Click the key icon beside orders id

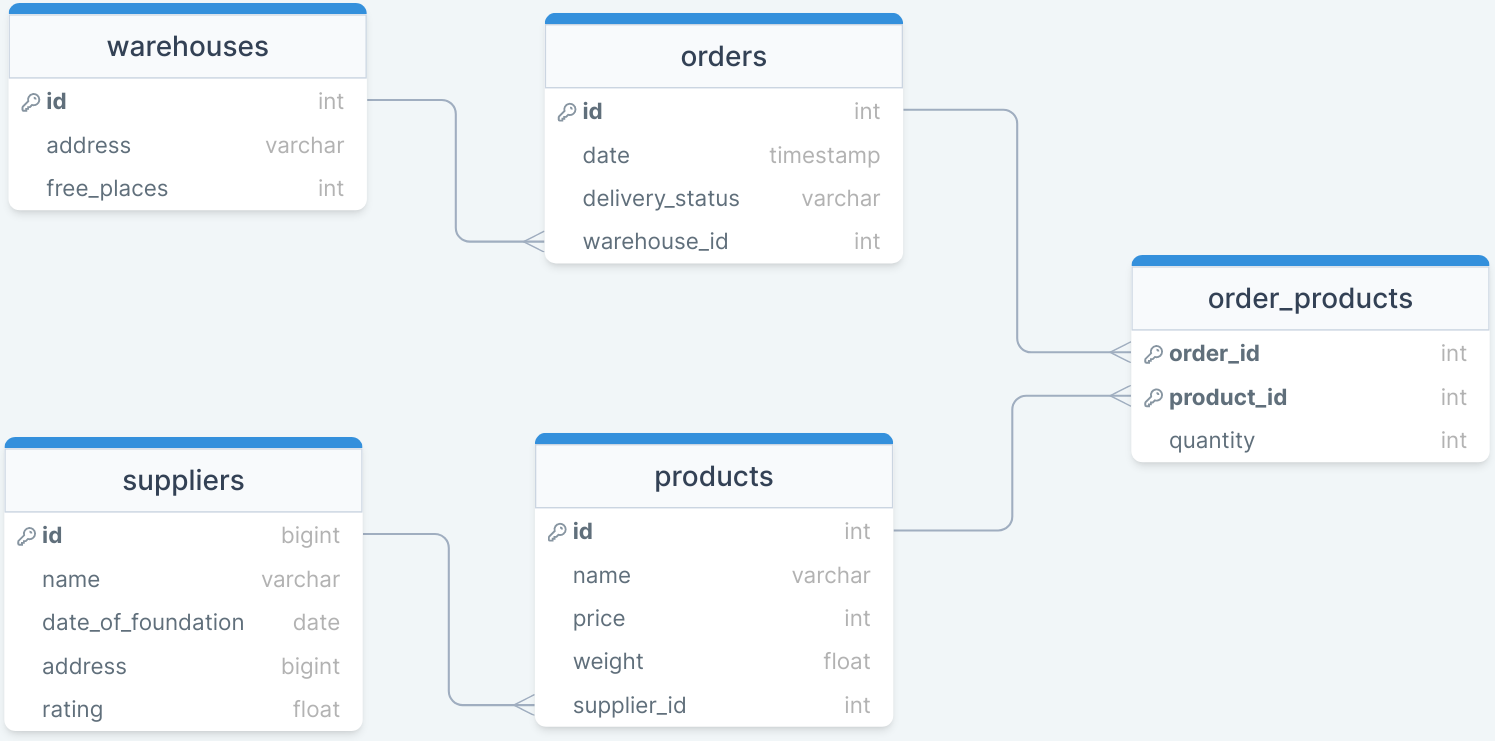[567, 112]
